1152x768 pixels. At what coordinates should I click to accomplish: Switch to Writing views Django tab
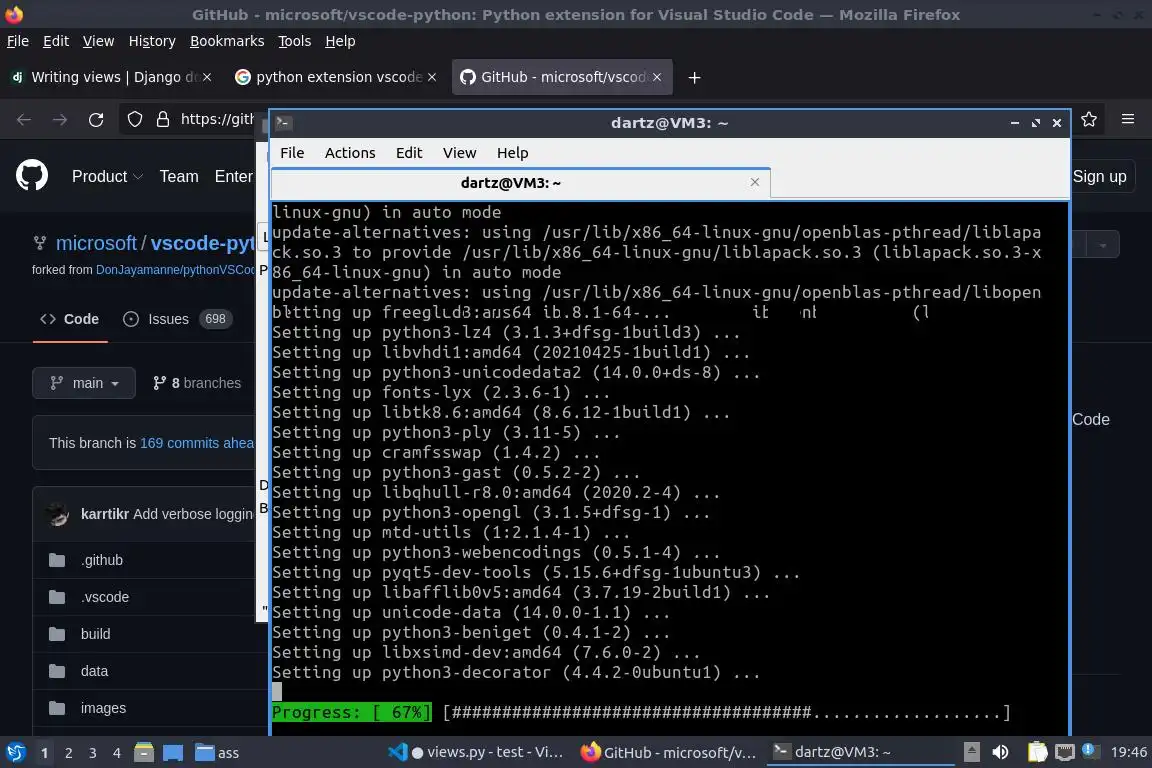[110, 77]
